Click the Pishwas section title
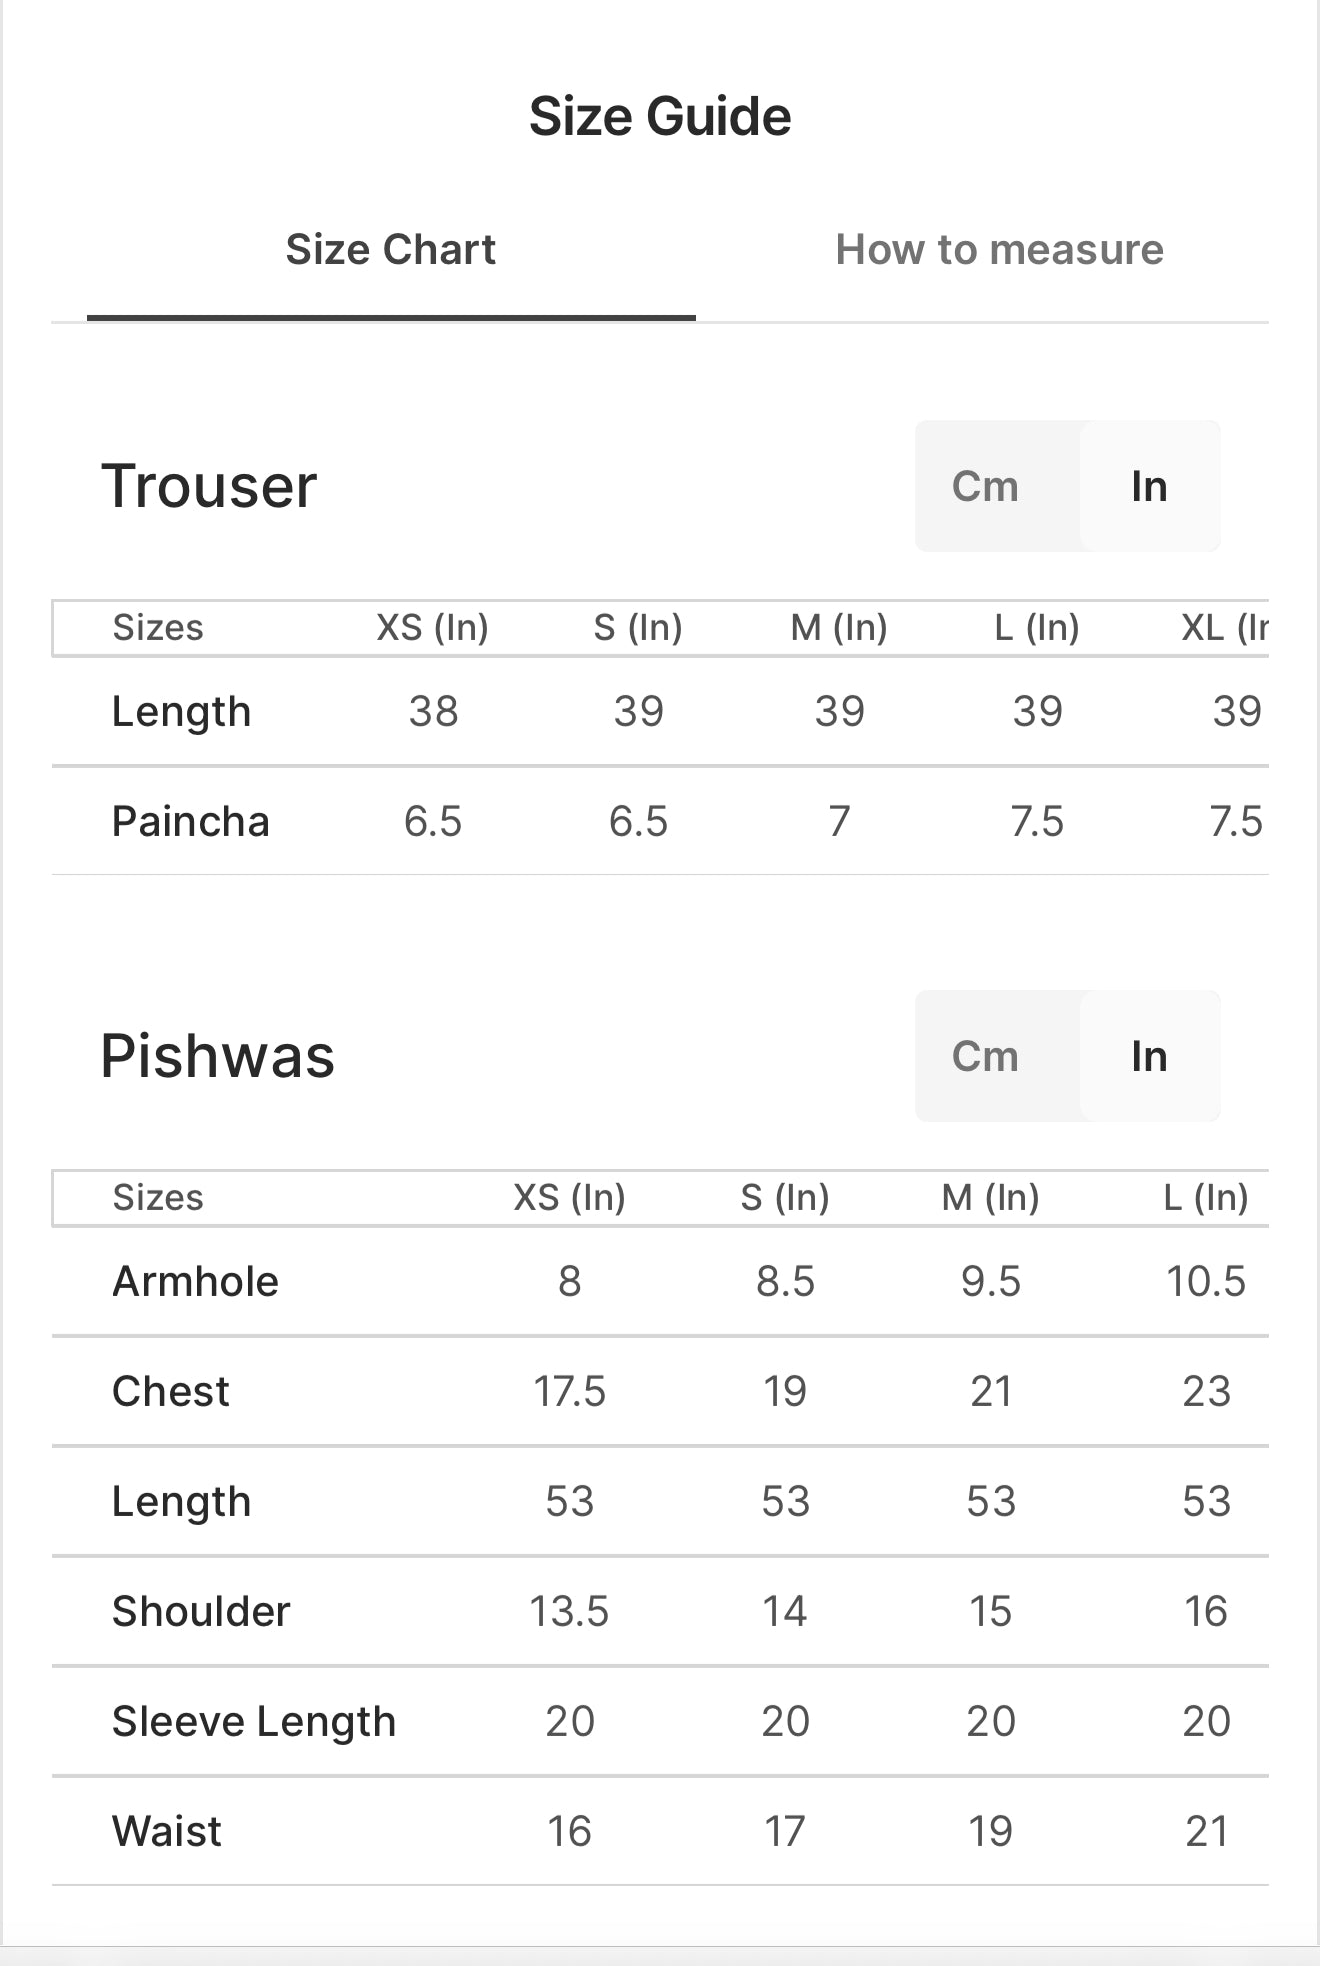 point(217,1057)
